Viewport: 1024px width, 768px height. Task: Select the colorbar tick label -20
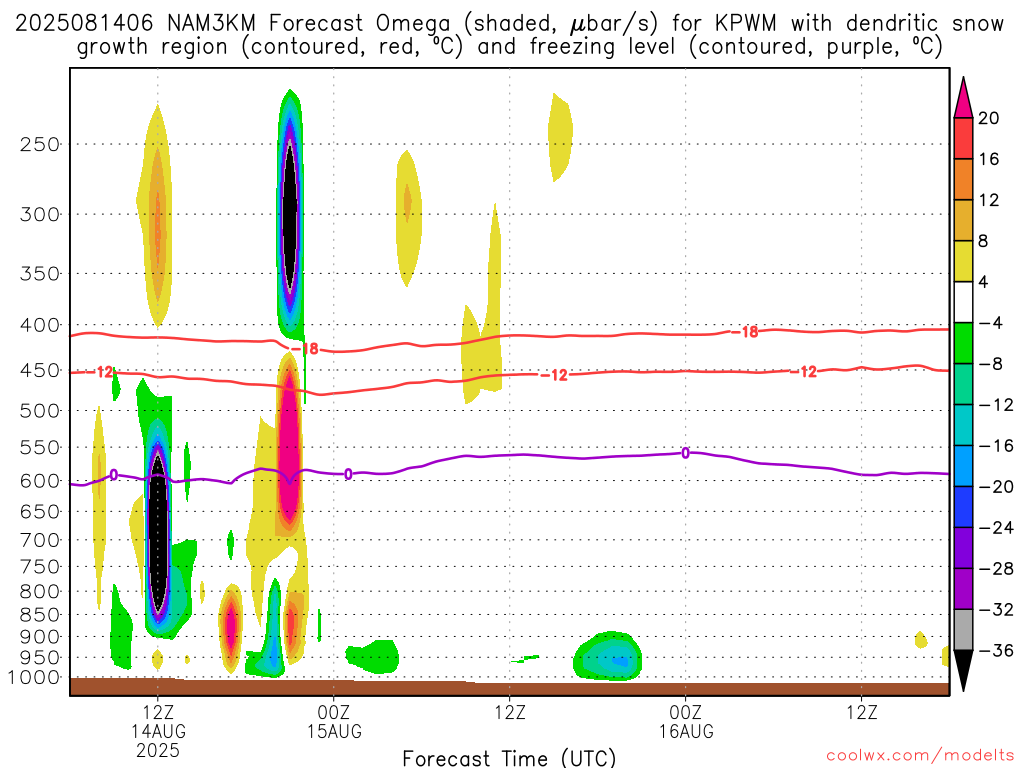coord(996,487)
